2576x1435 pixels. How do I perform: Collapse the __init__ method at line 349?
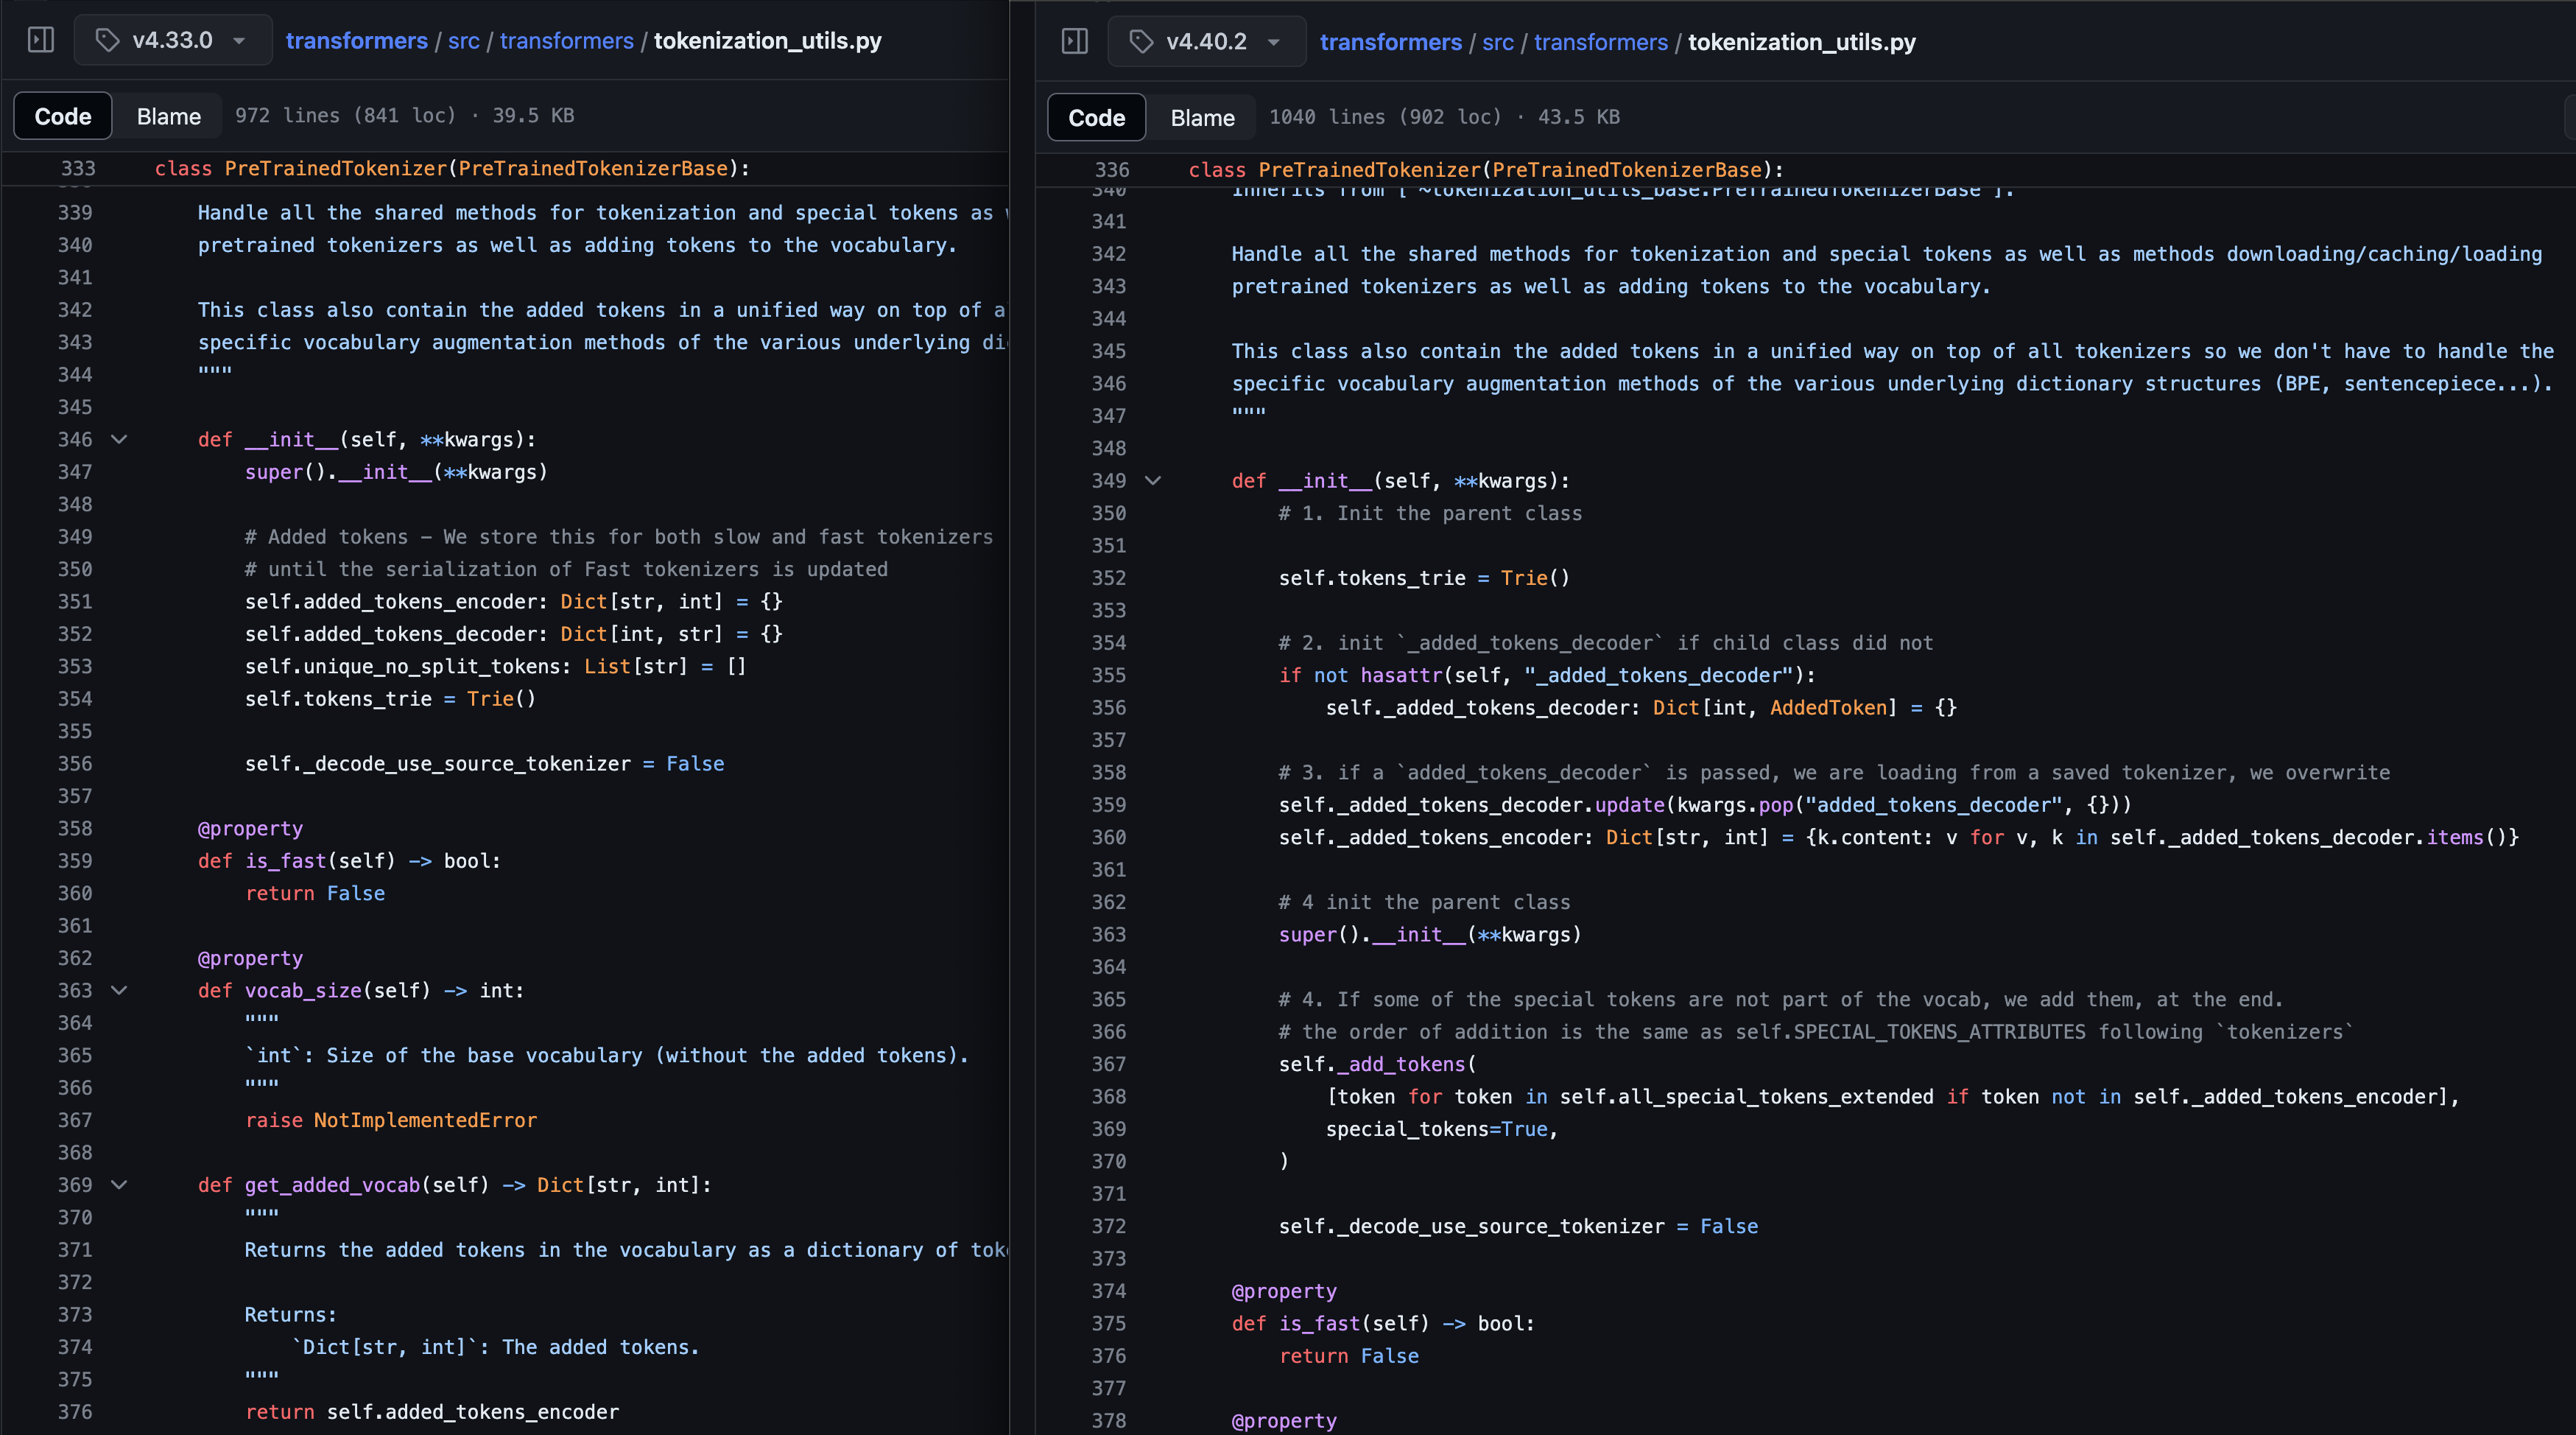[x=1154, y=481]
